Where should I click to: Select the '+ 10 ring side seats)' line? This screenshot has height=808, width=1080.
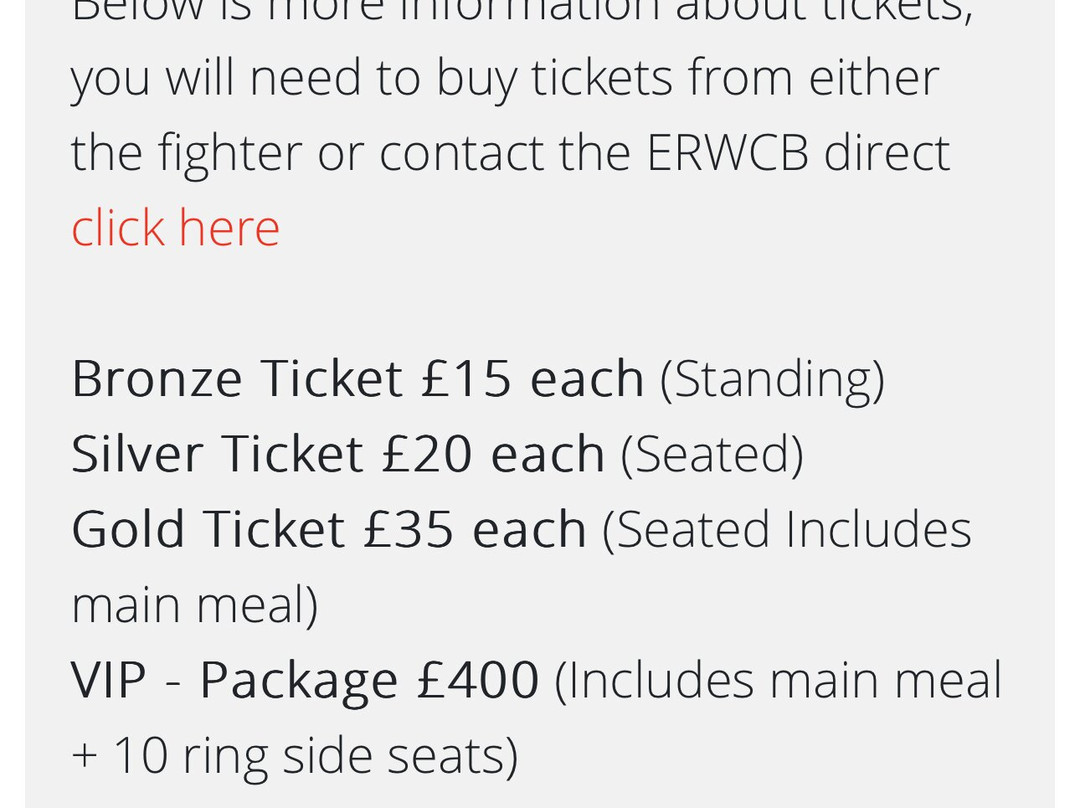[294, 756]
